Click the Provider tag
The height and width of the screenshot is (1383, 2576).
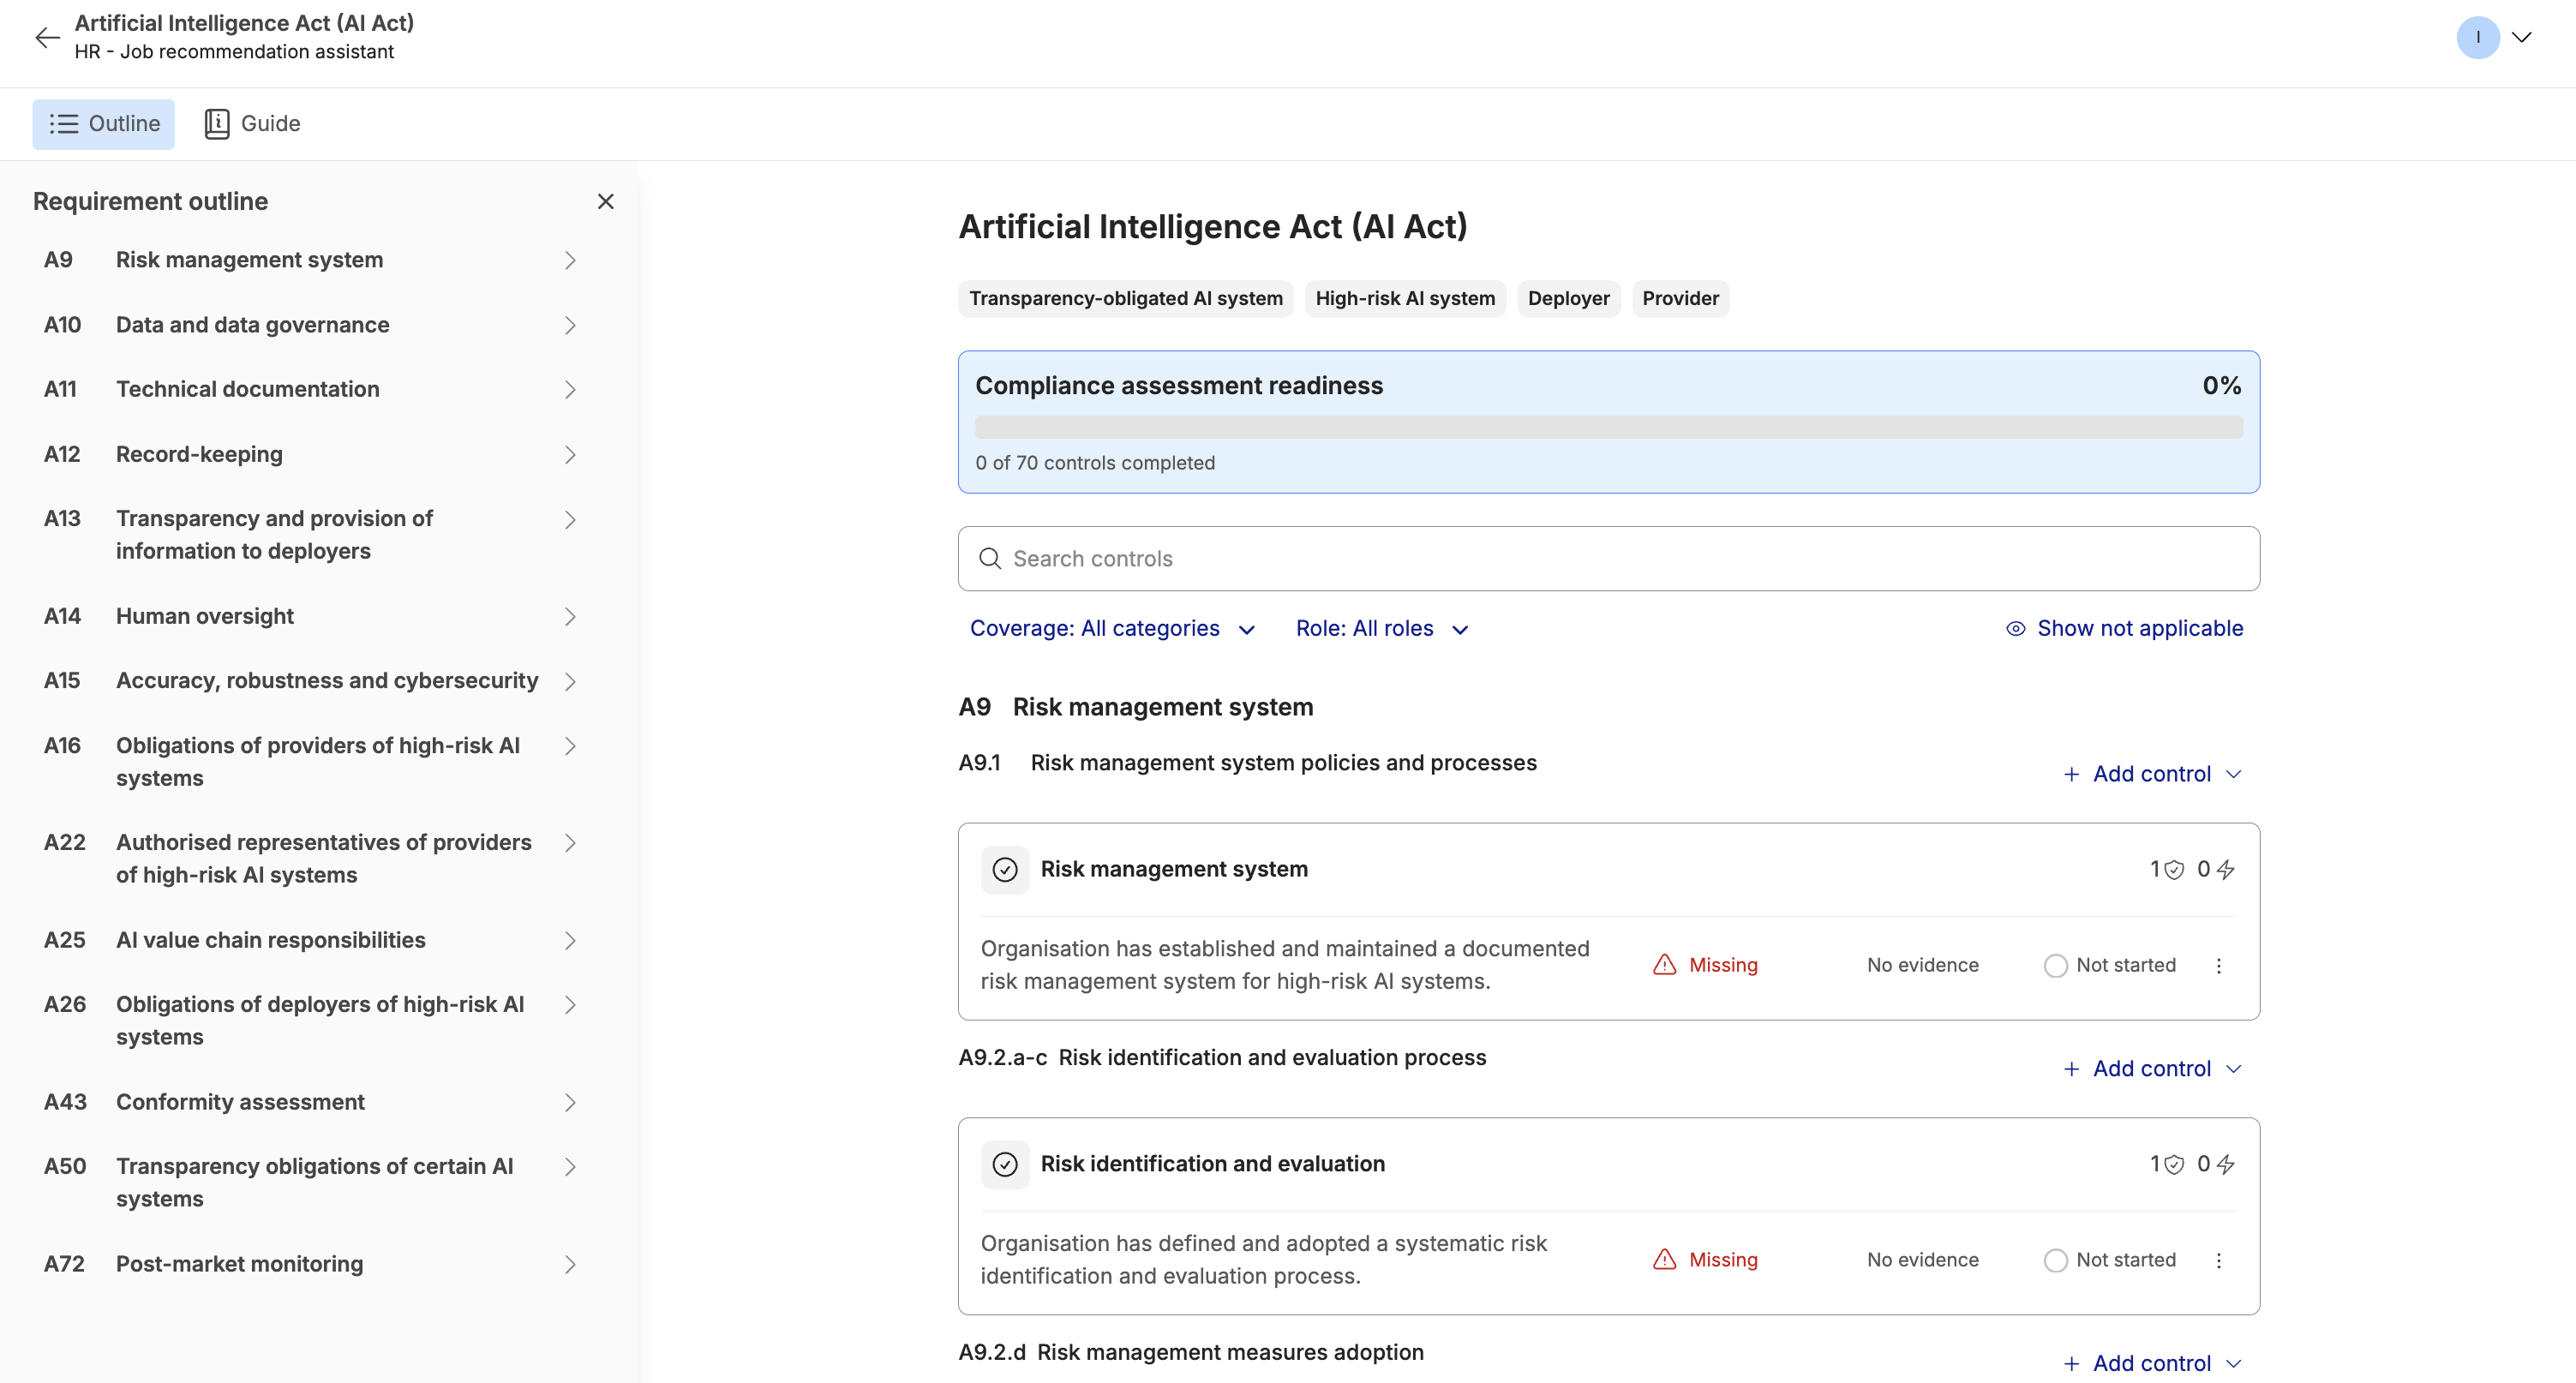click(1680, 298)
